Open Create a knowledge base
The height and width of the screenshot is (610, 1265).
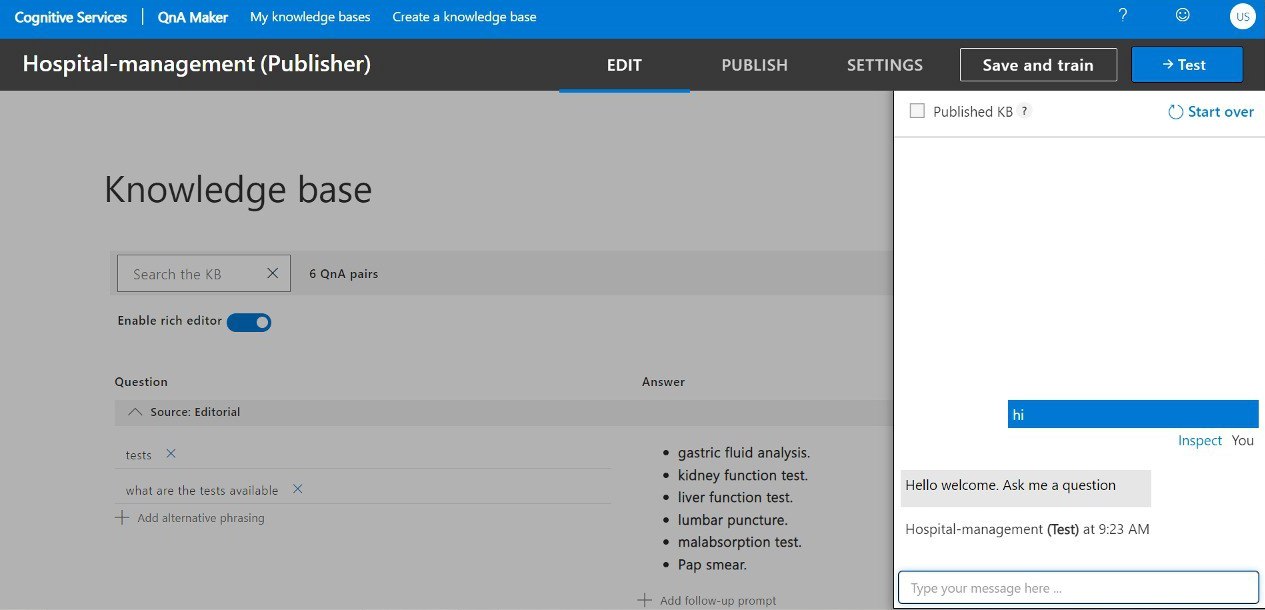point(464,17)
